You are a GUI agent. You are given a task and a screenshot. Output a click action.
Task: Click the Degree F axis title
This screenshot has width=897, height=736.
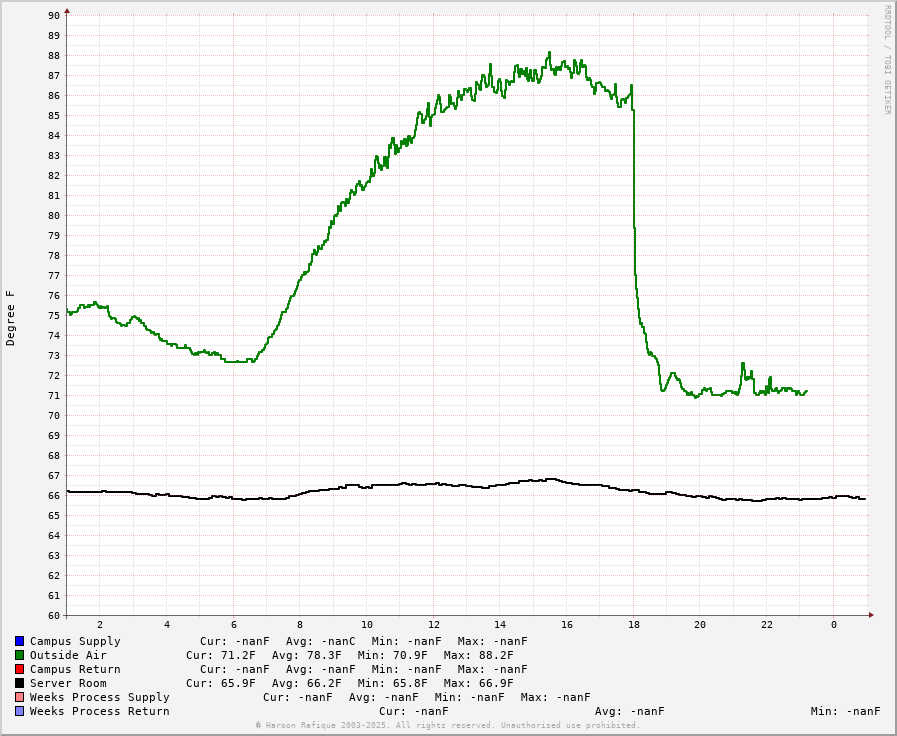(10, 319)
